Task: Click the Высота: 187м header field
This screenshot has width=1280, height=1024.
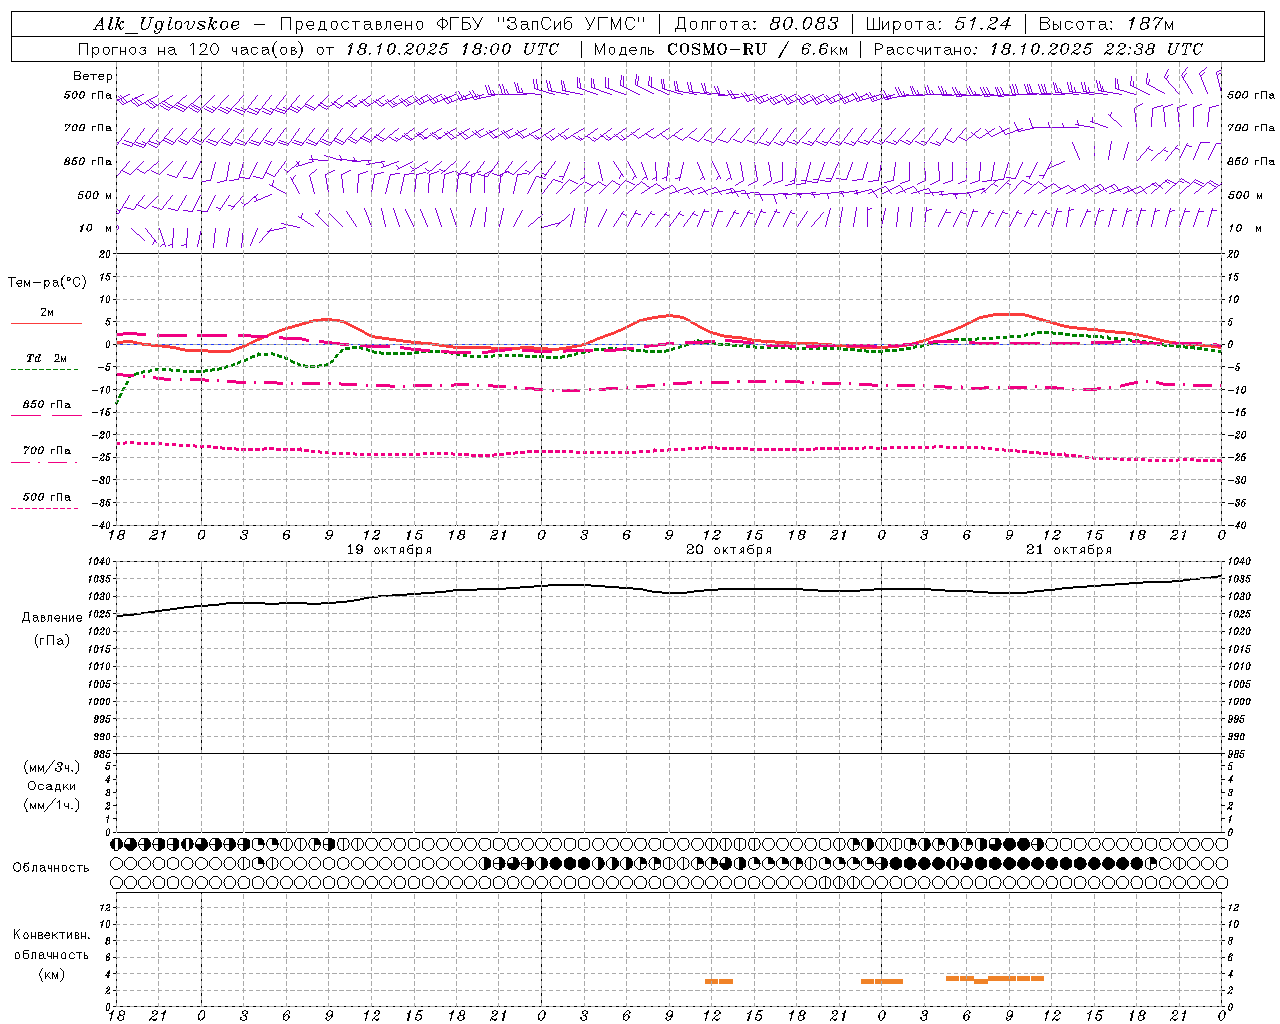Action: coord(1106,24)
